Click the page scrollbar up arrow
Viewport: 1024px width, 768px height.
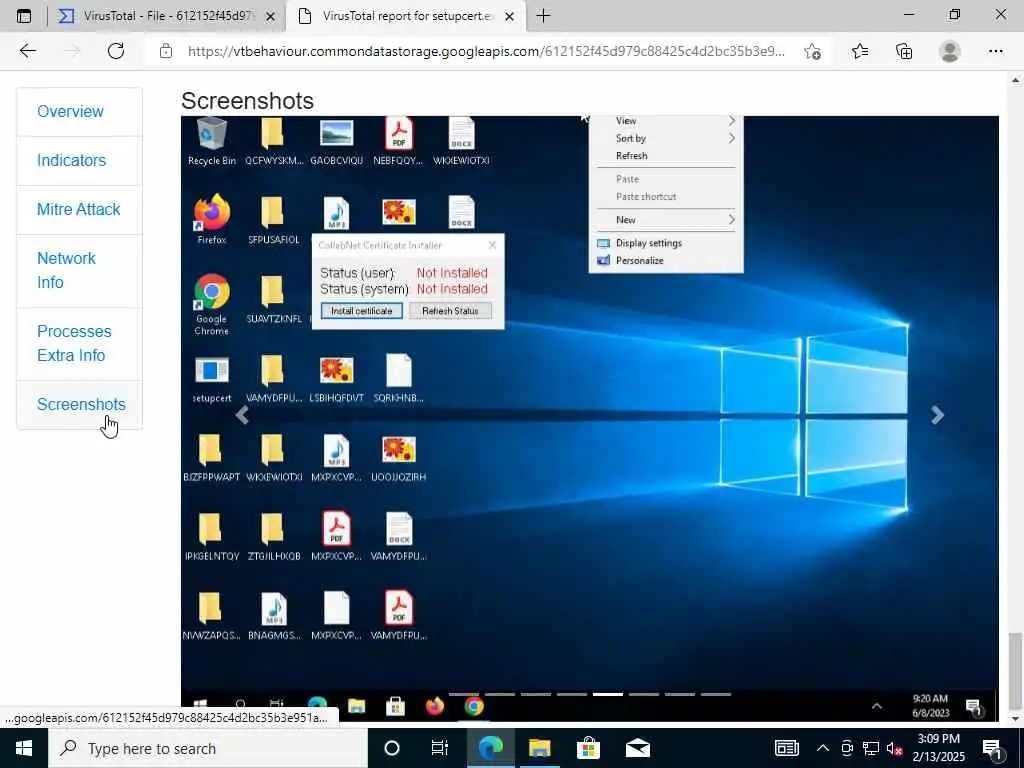coord(1016,80)
